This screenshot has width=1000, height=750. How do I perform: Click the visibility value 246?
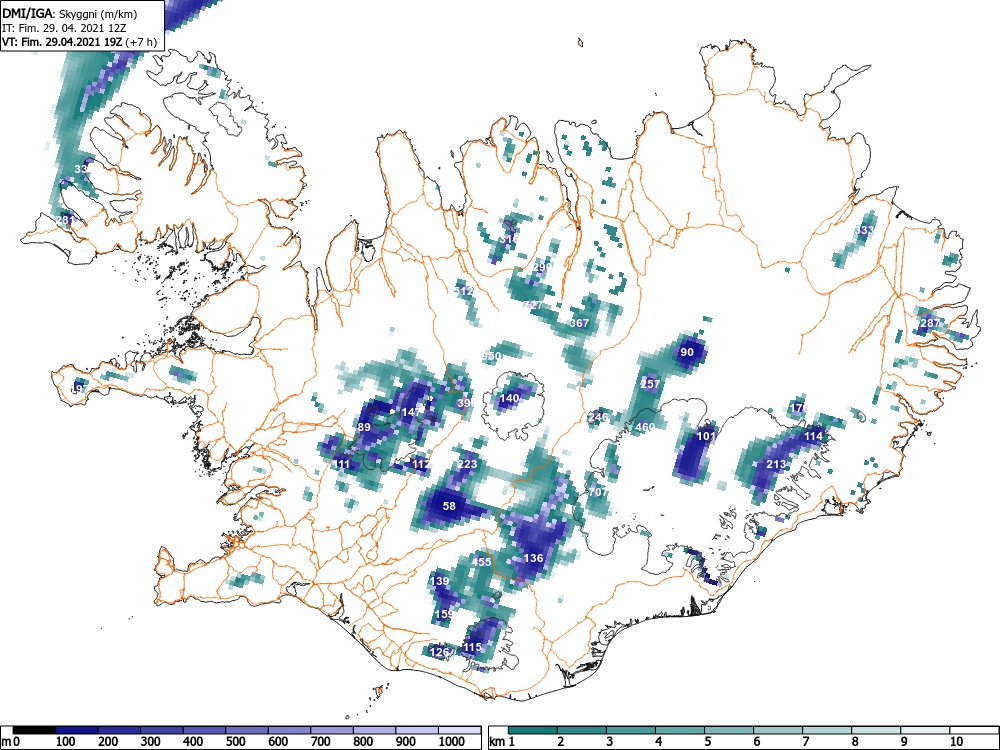[598, 417]
